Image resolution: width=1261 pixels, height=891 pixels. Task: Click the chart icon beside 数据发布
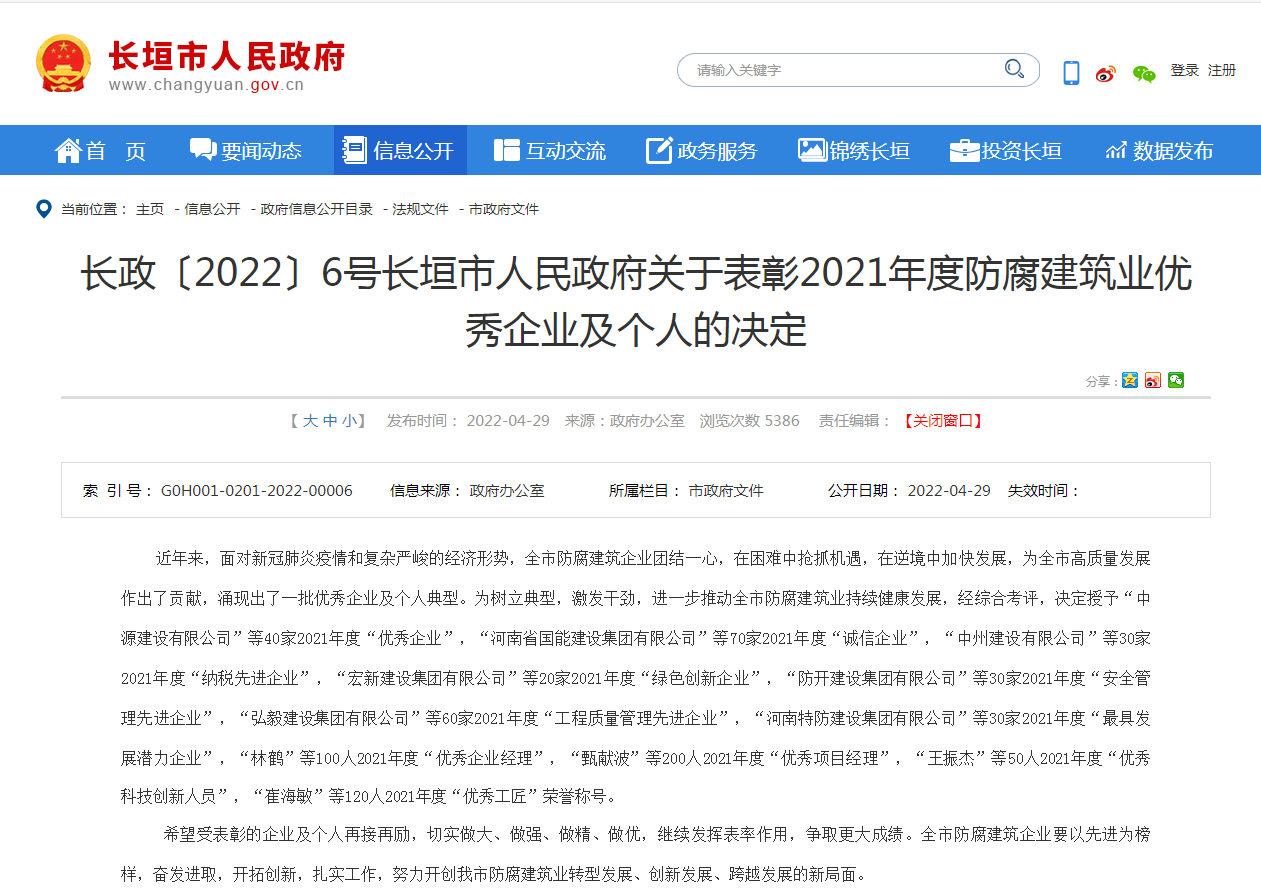[1116, 151]
